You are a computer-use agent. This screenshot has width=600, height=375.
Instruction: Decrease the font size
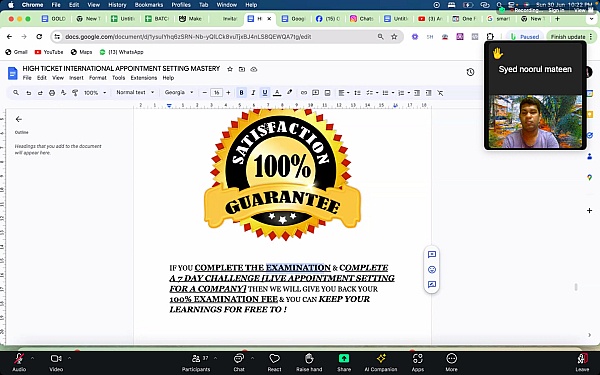pos(205,93)
